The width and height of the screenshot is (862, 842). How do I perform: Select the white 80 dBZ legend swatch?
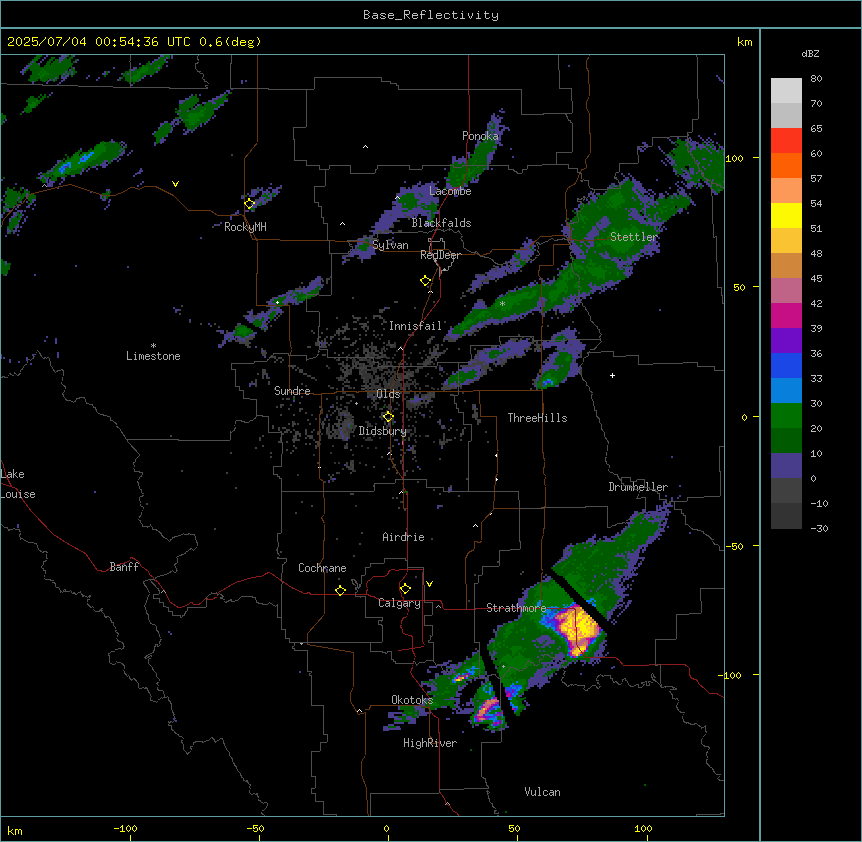coord(786,91)
